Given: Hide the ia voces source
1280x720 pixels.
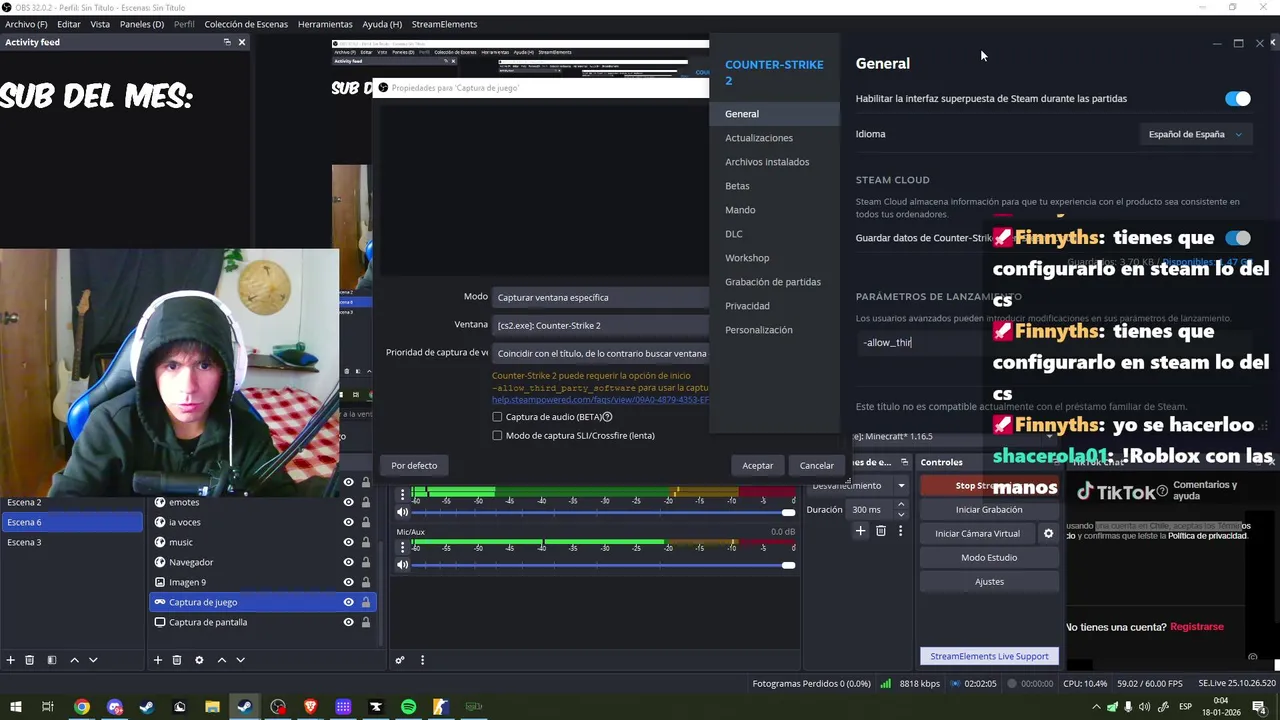Looking at the screenshot, I should click(x=348, y=522).
